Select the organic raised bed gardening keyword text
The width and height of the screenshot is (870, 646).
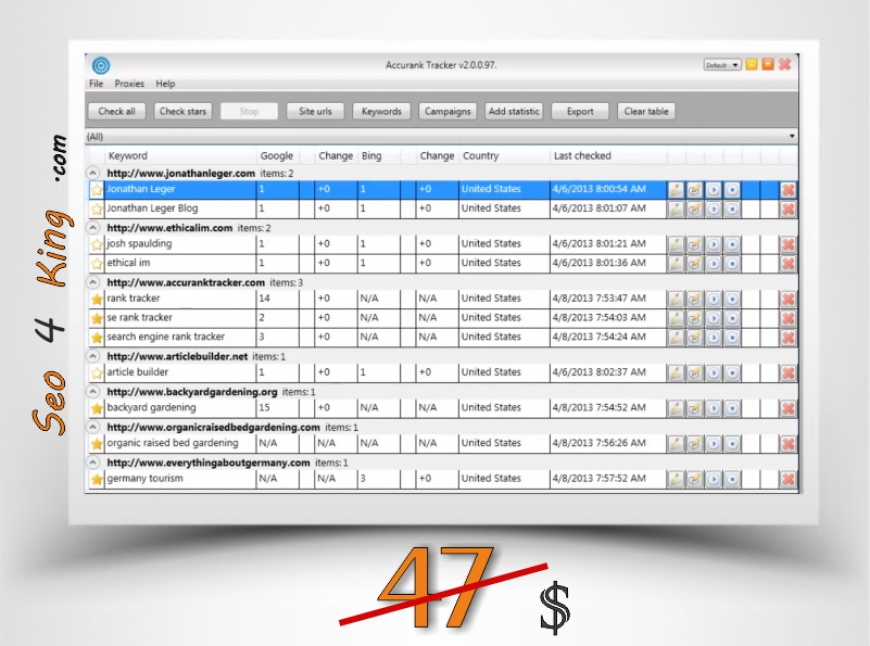[x=173, y=443]
